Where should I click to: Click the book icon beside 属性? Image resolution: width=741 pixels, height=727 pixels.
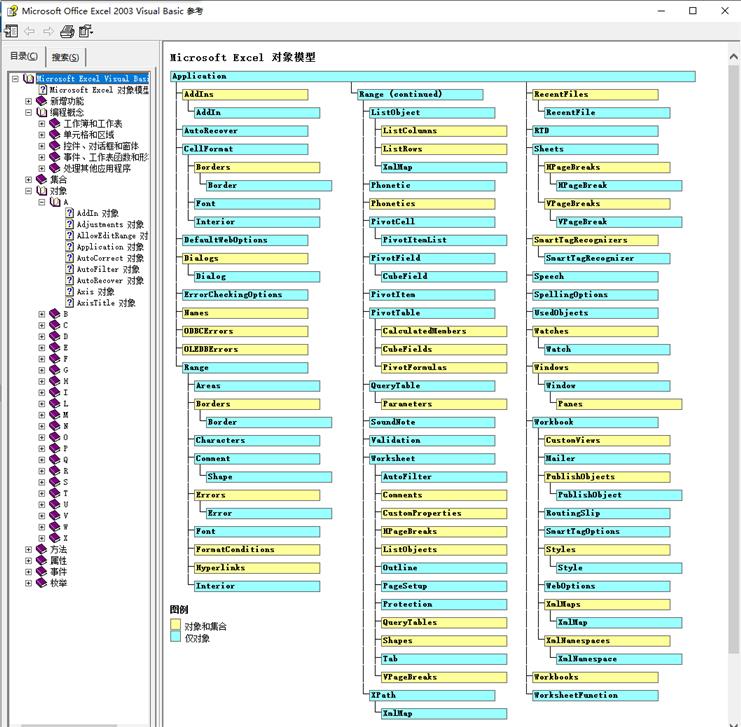coord(42,561)
